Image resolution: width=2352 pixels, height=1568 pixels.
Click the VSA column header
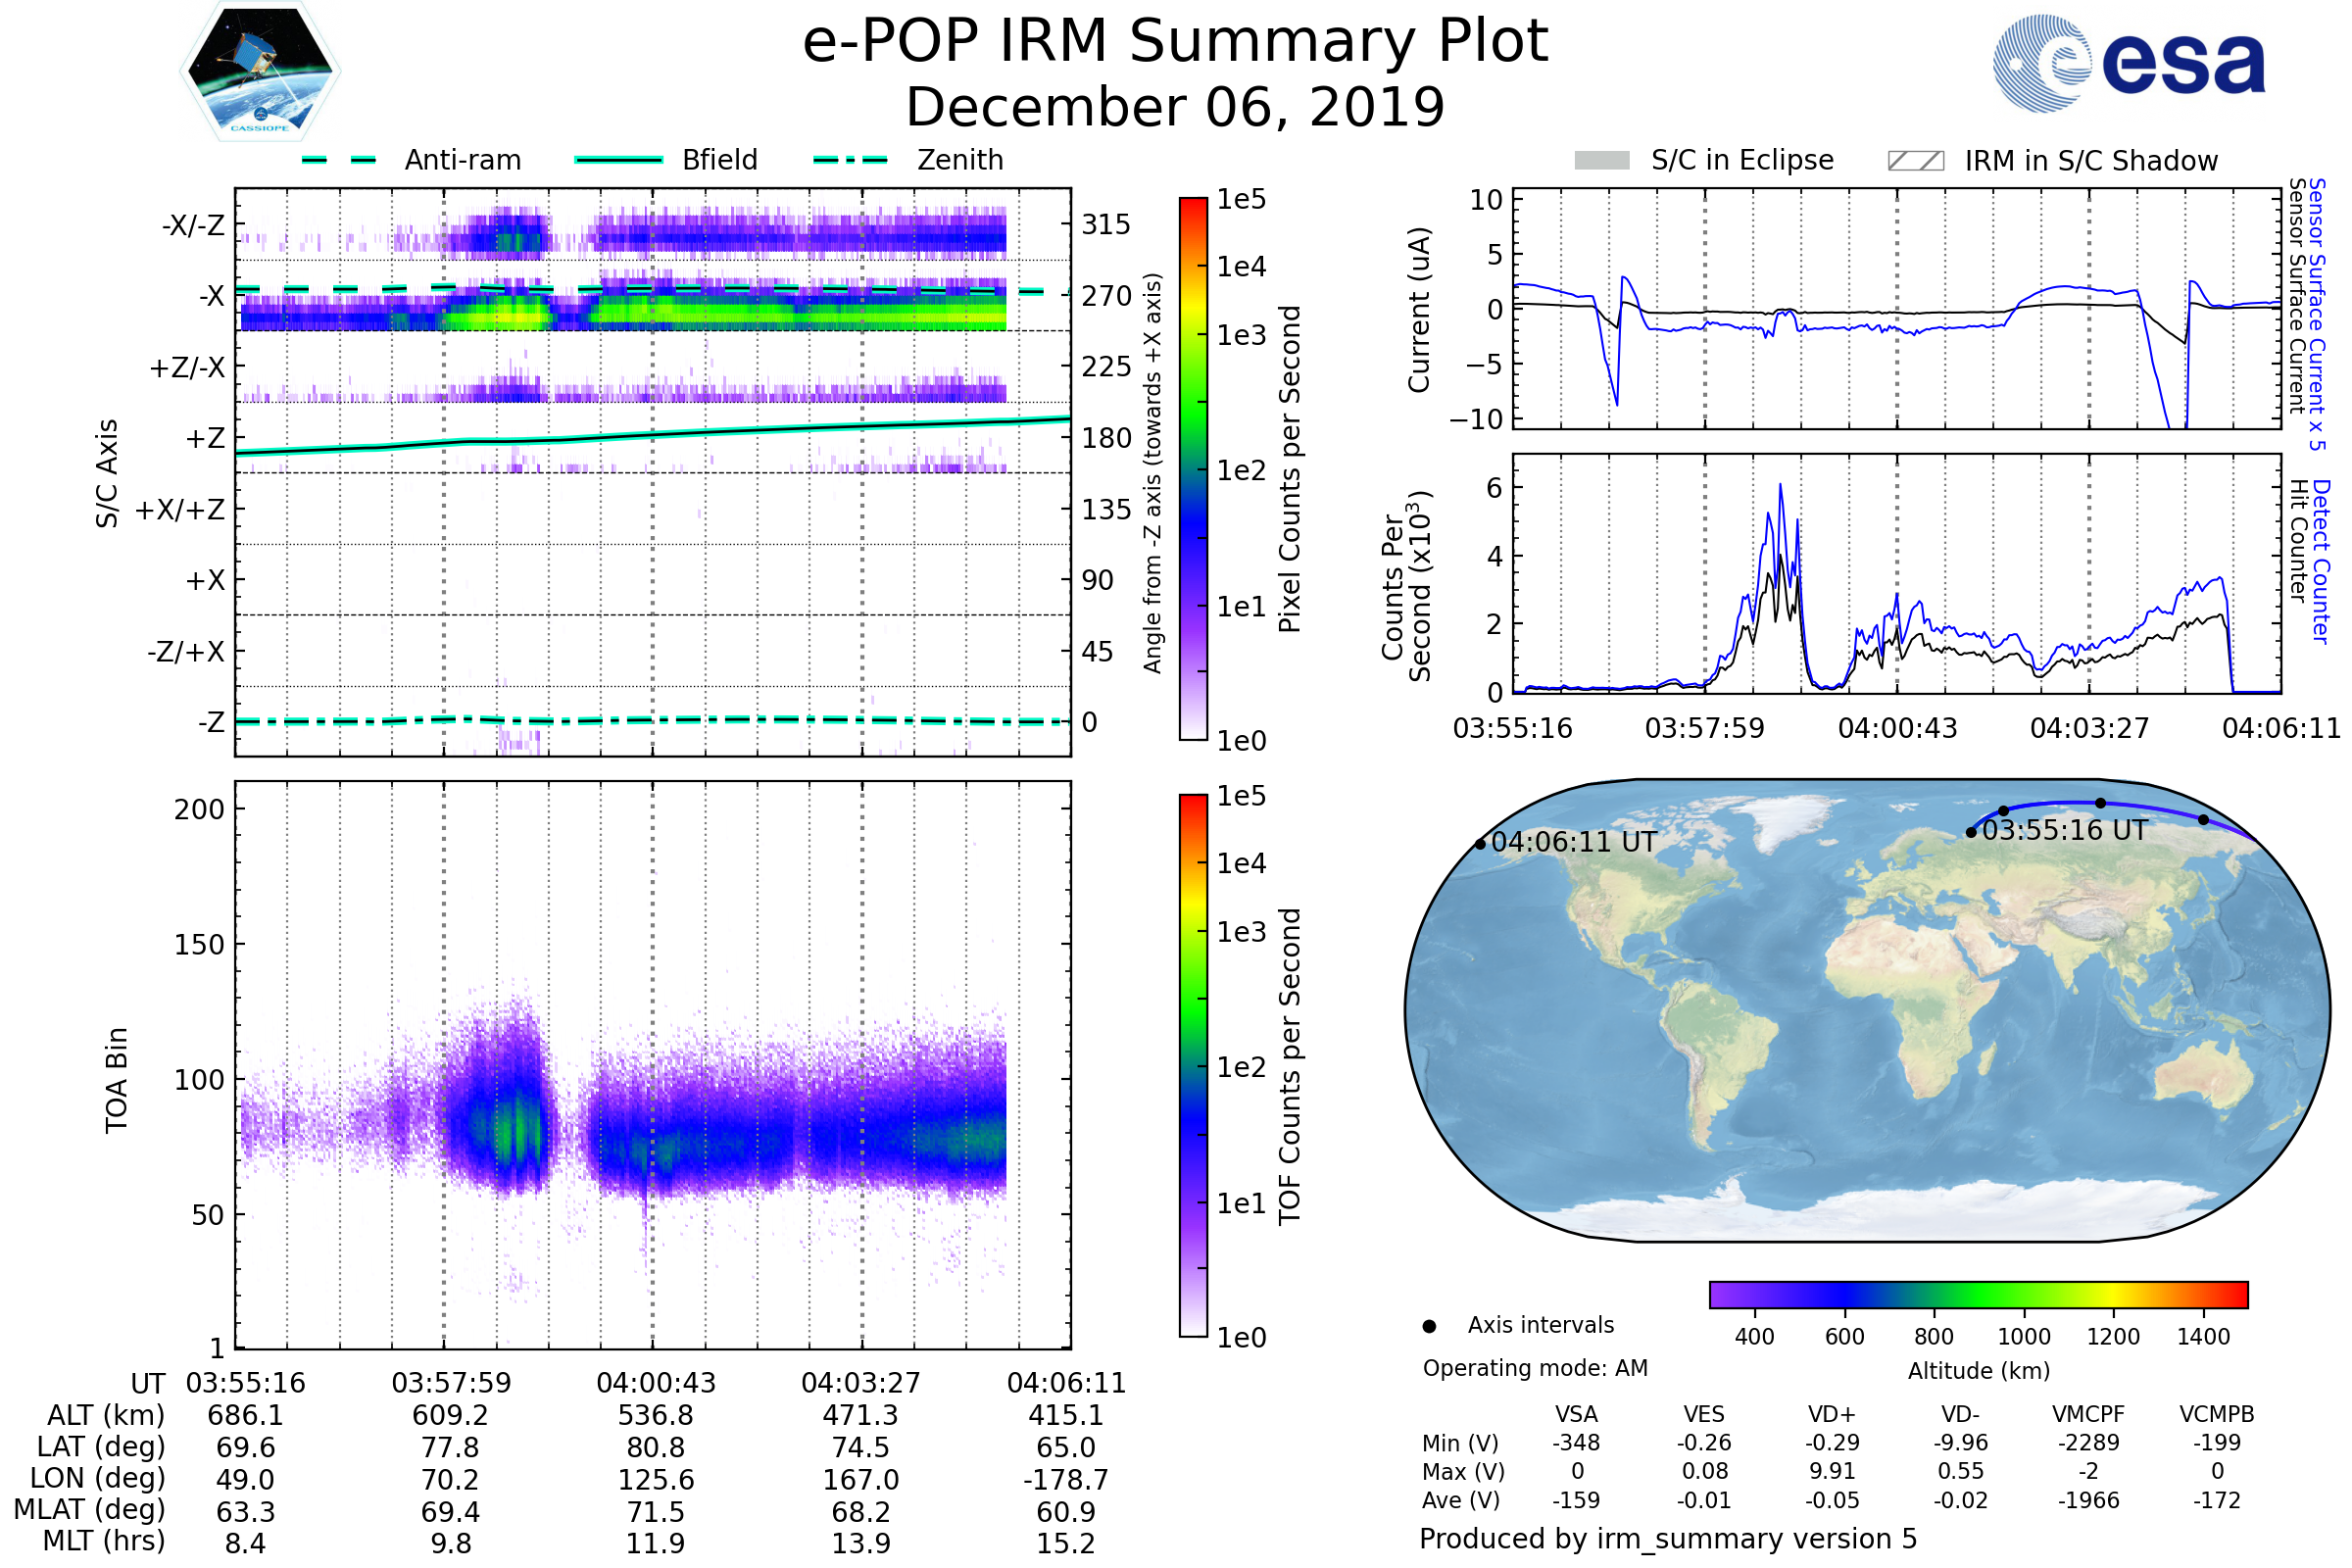coord(1576,1414)
